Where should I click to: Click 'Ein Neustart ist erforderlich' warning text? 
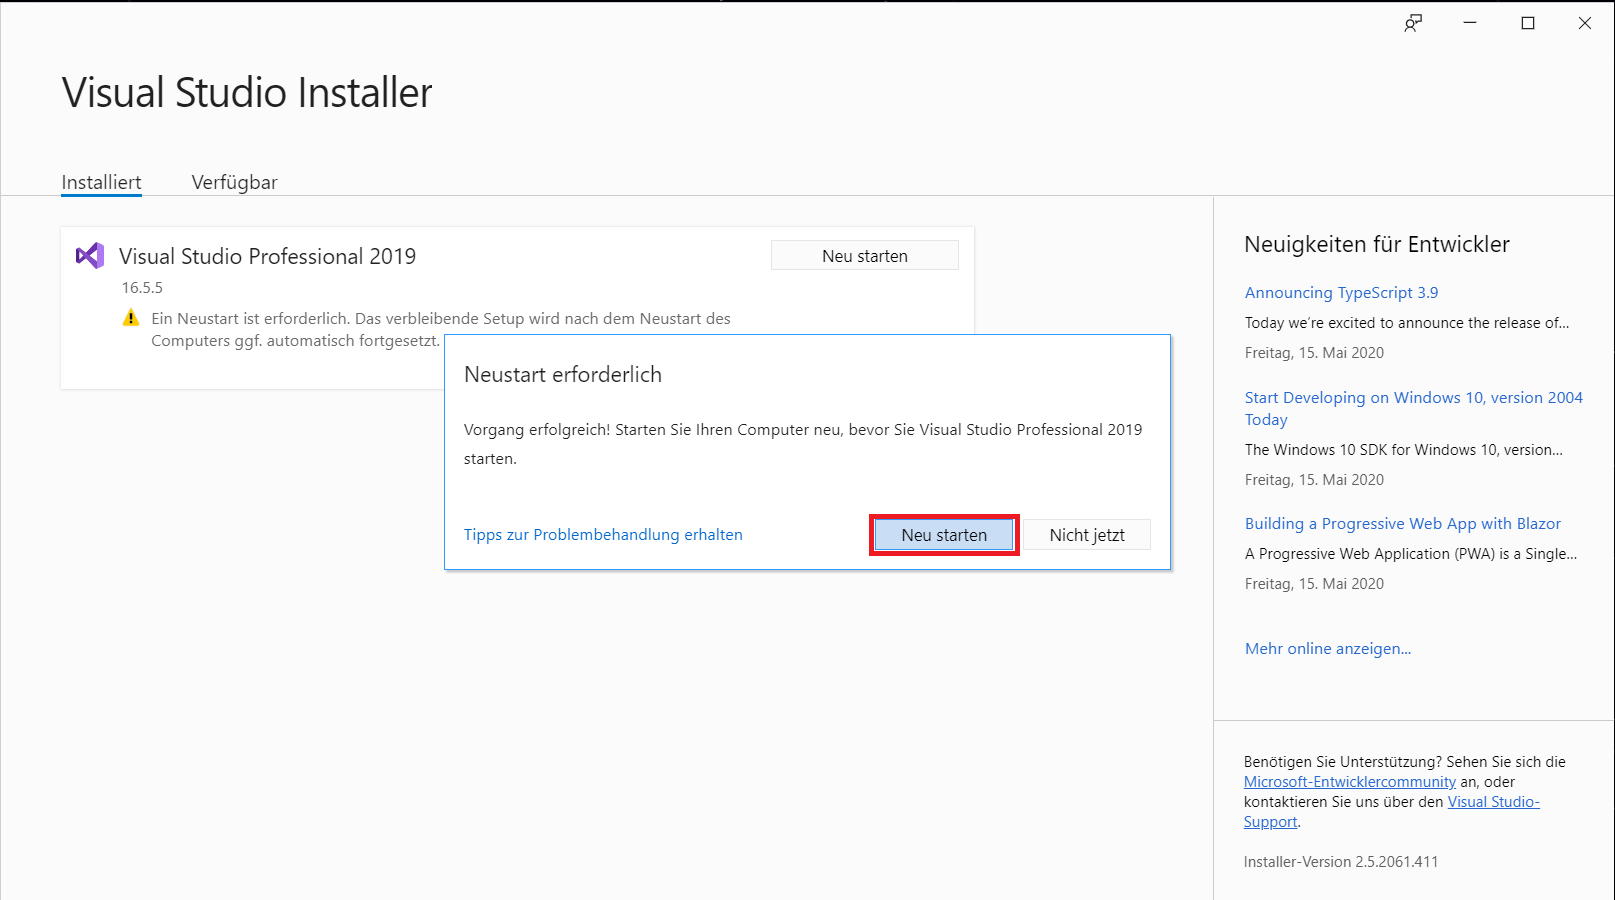[x=441, y=330]
